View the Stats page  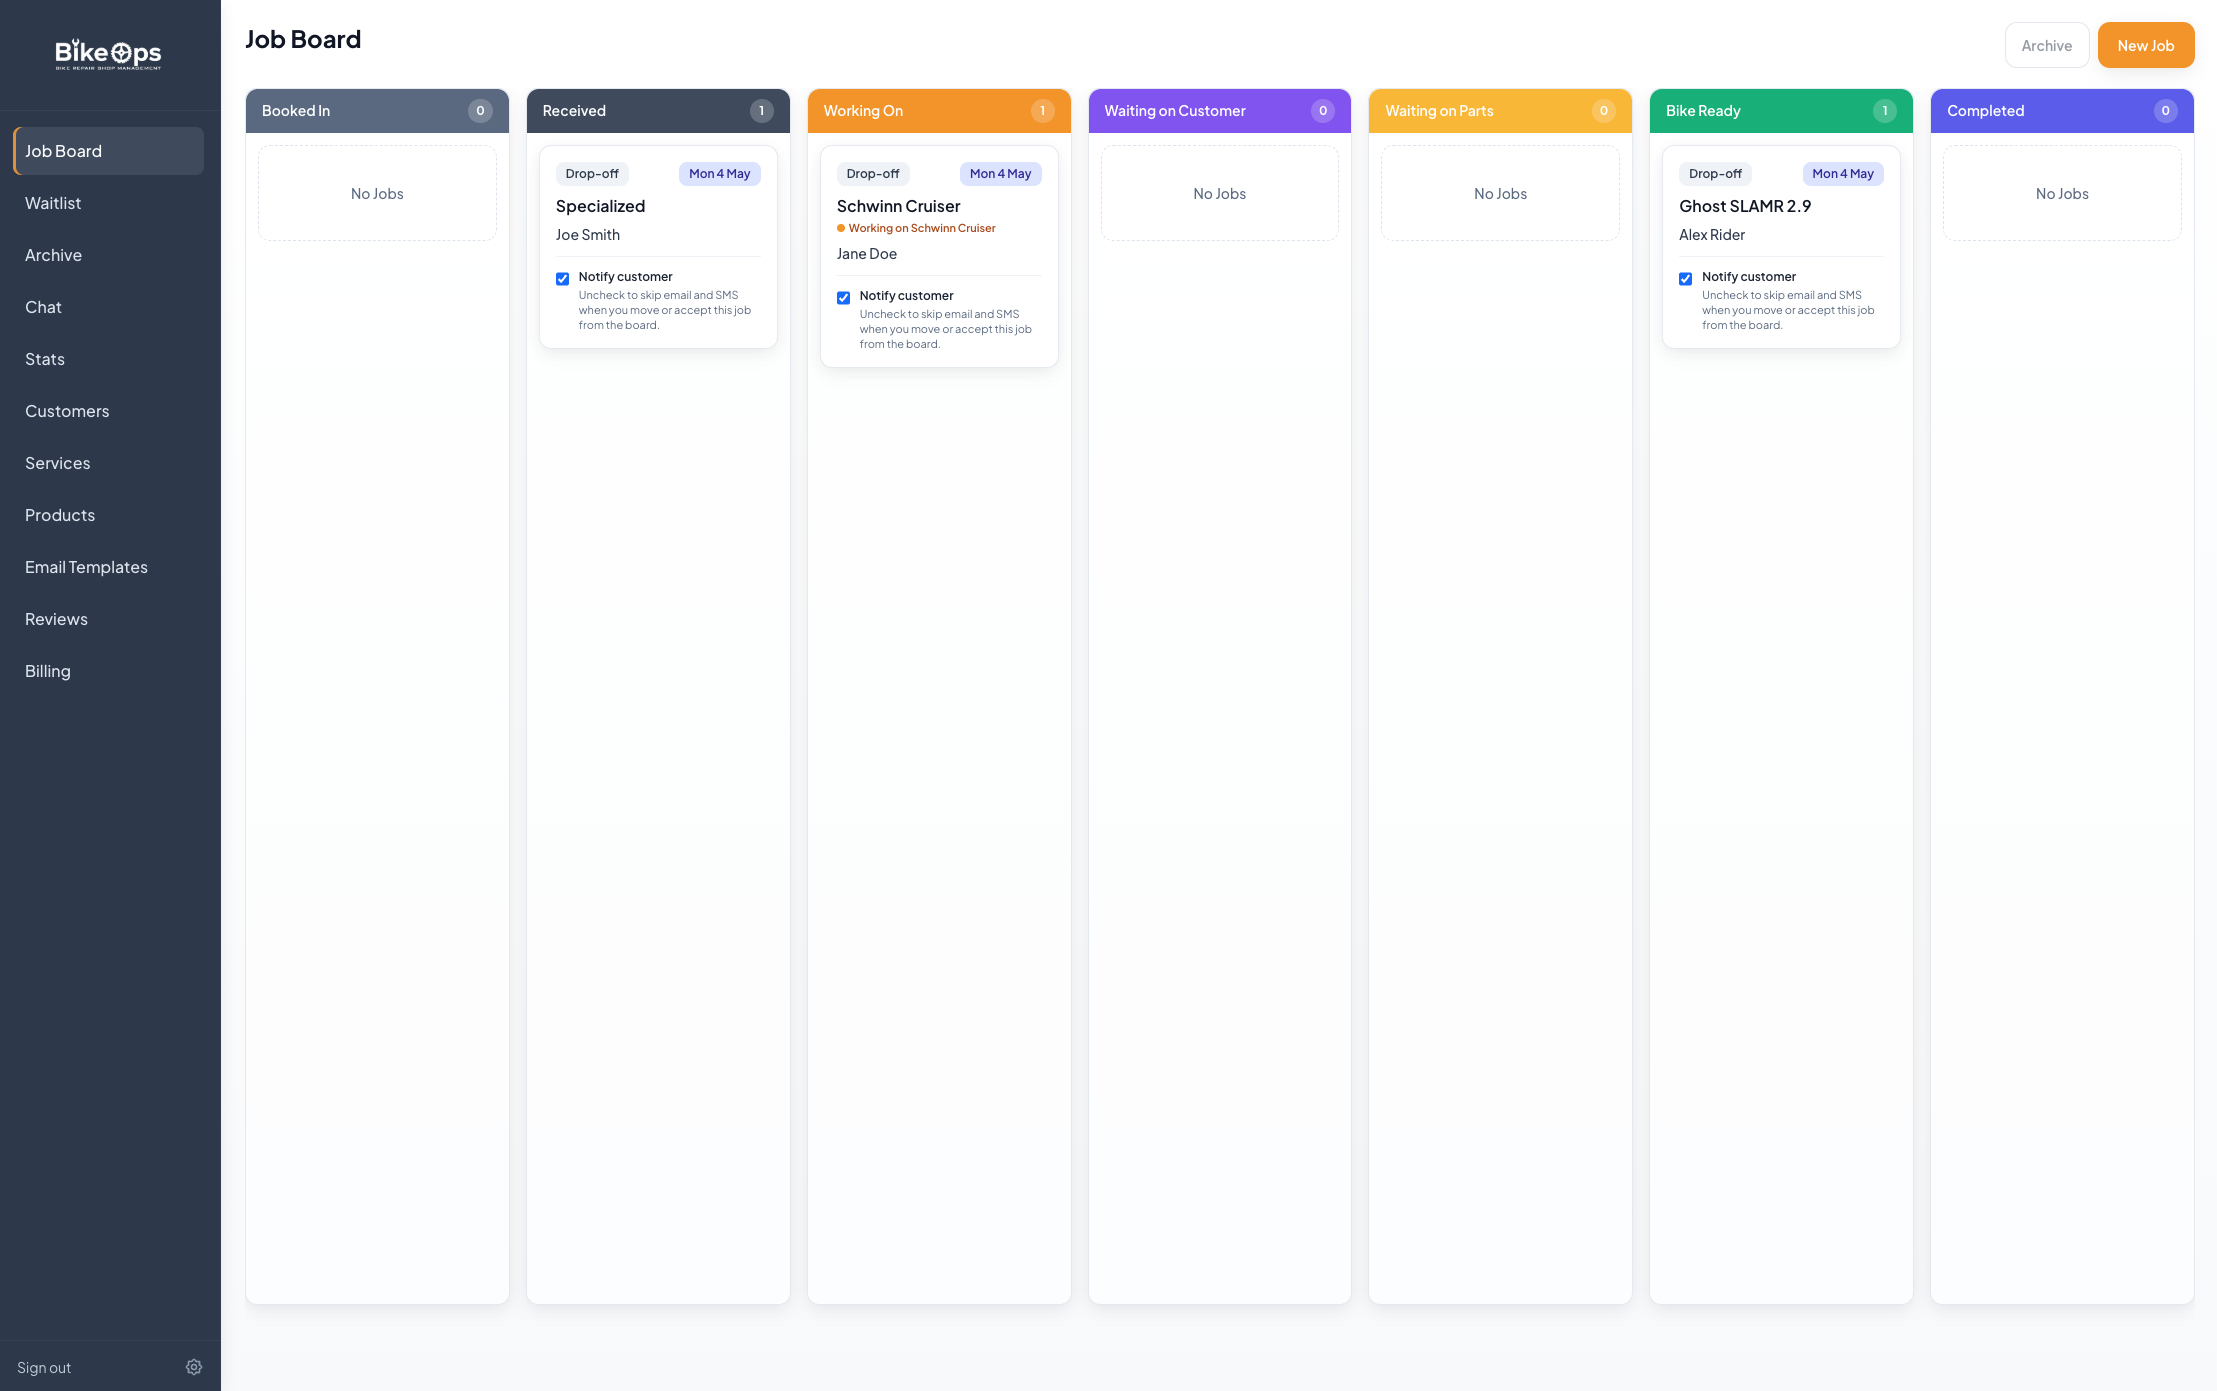coord(108,359)
